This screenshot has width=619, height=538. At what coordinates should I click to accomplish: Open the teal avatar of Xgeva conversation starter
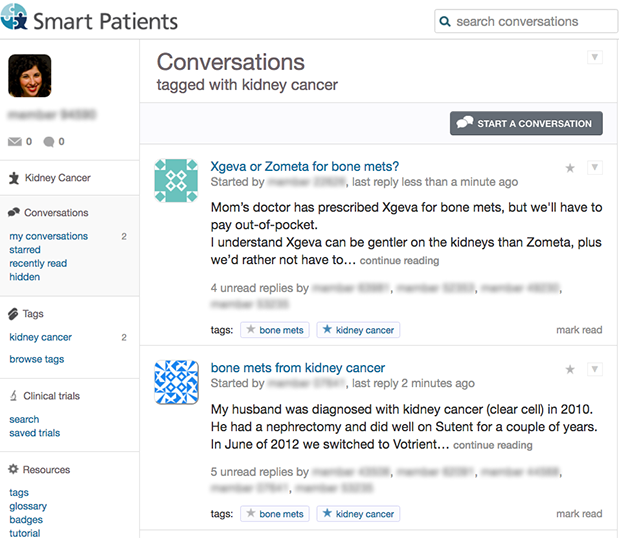[176, 180]
